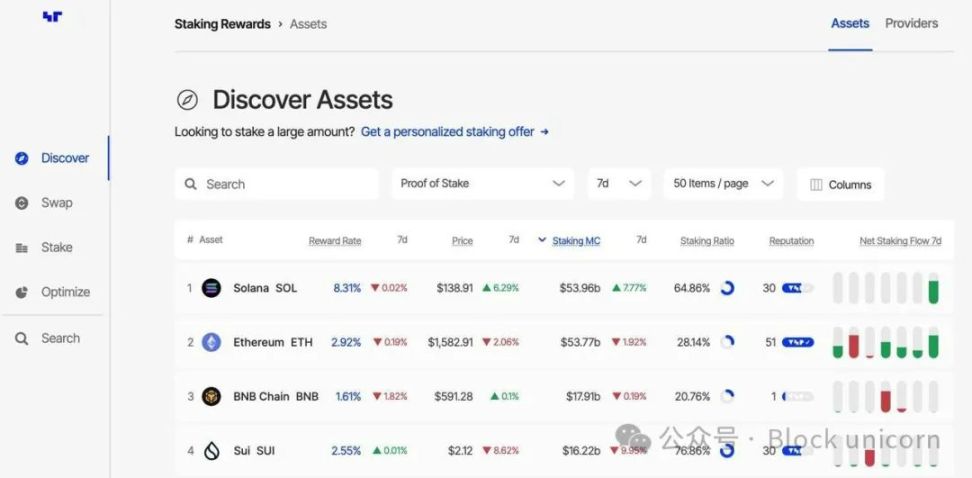Image resolution: width=972 pixels, height=478 pixels.
Task: Click the Ethereum coin logo
Action: pyautogui.click(x=211, y=342)
